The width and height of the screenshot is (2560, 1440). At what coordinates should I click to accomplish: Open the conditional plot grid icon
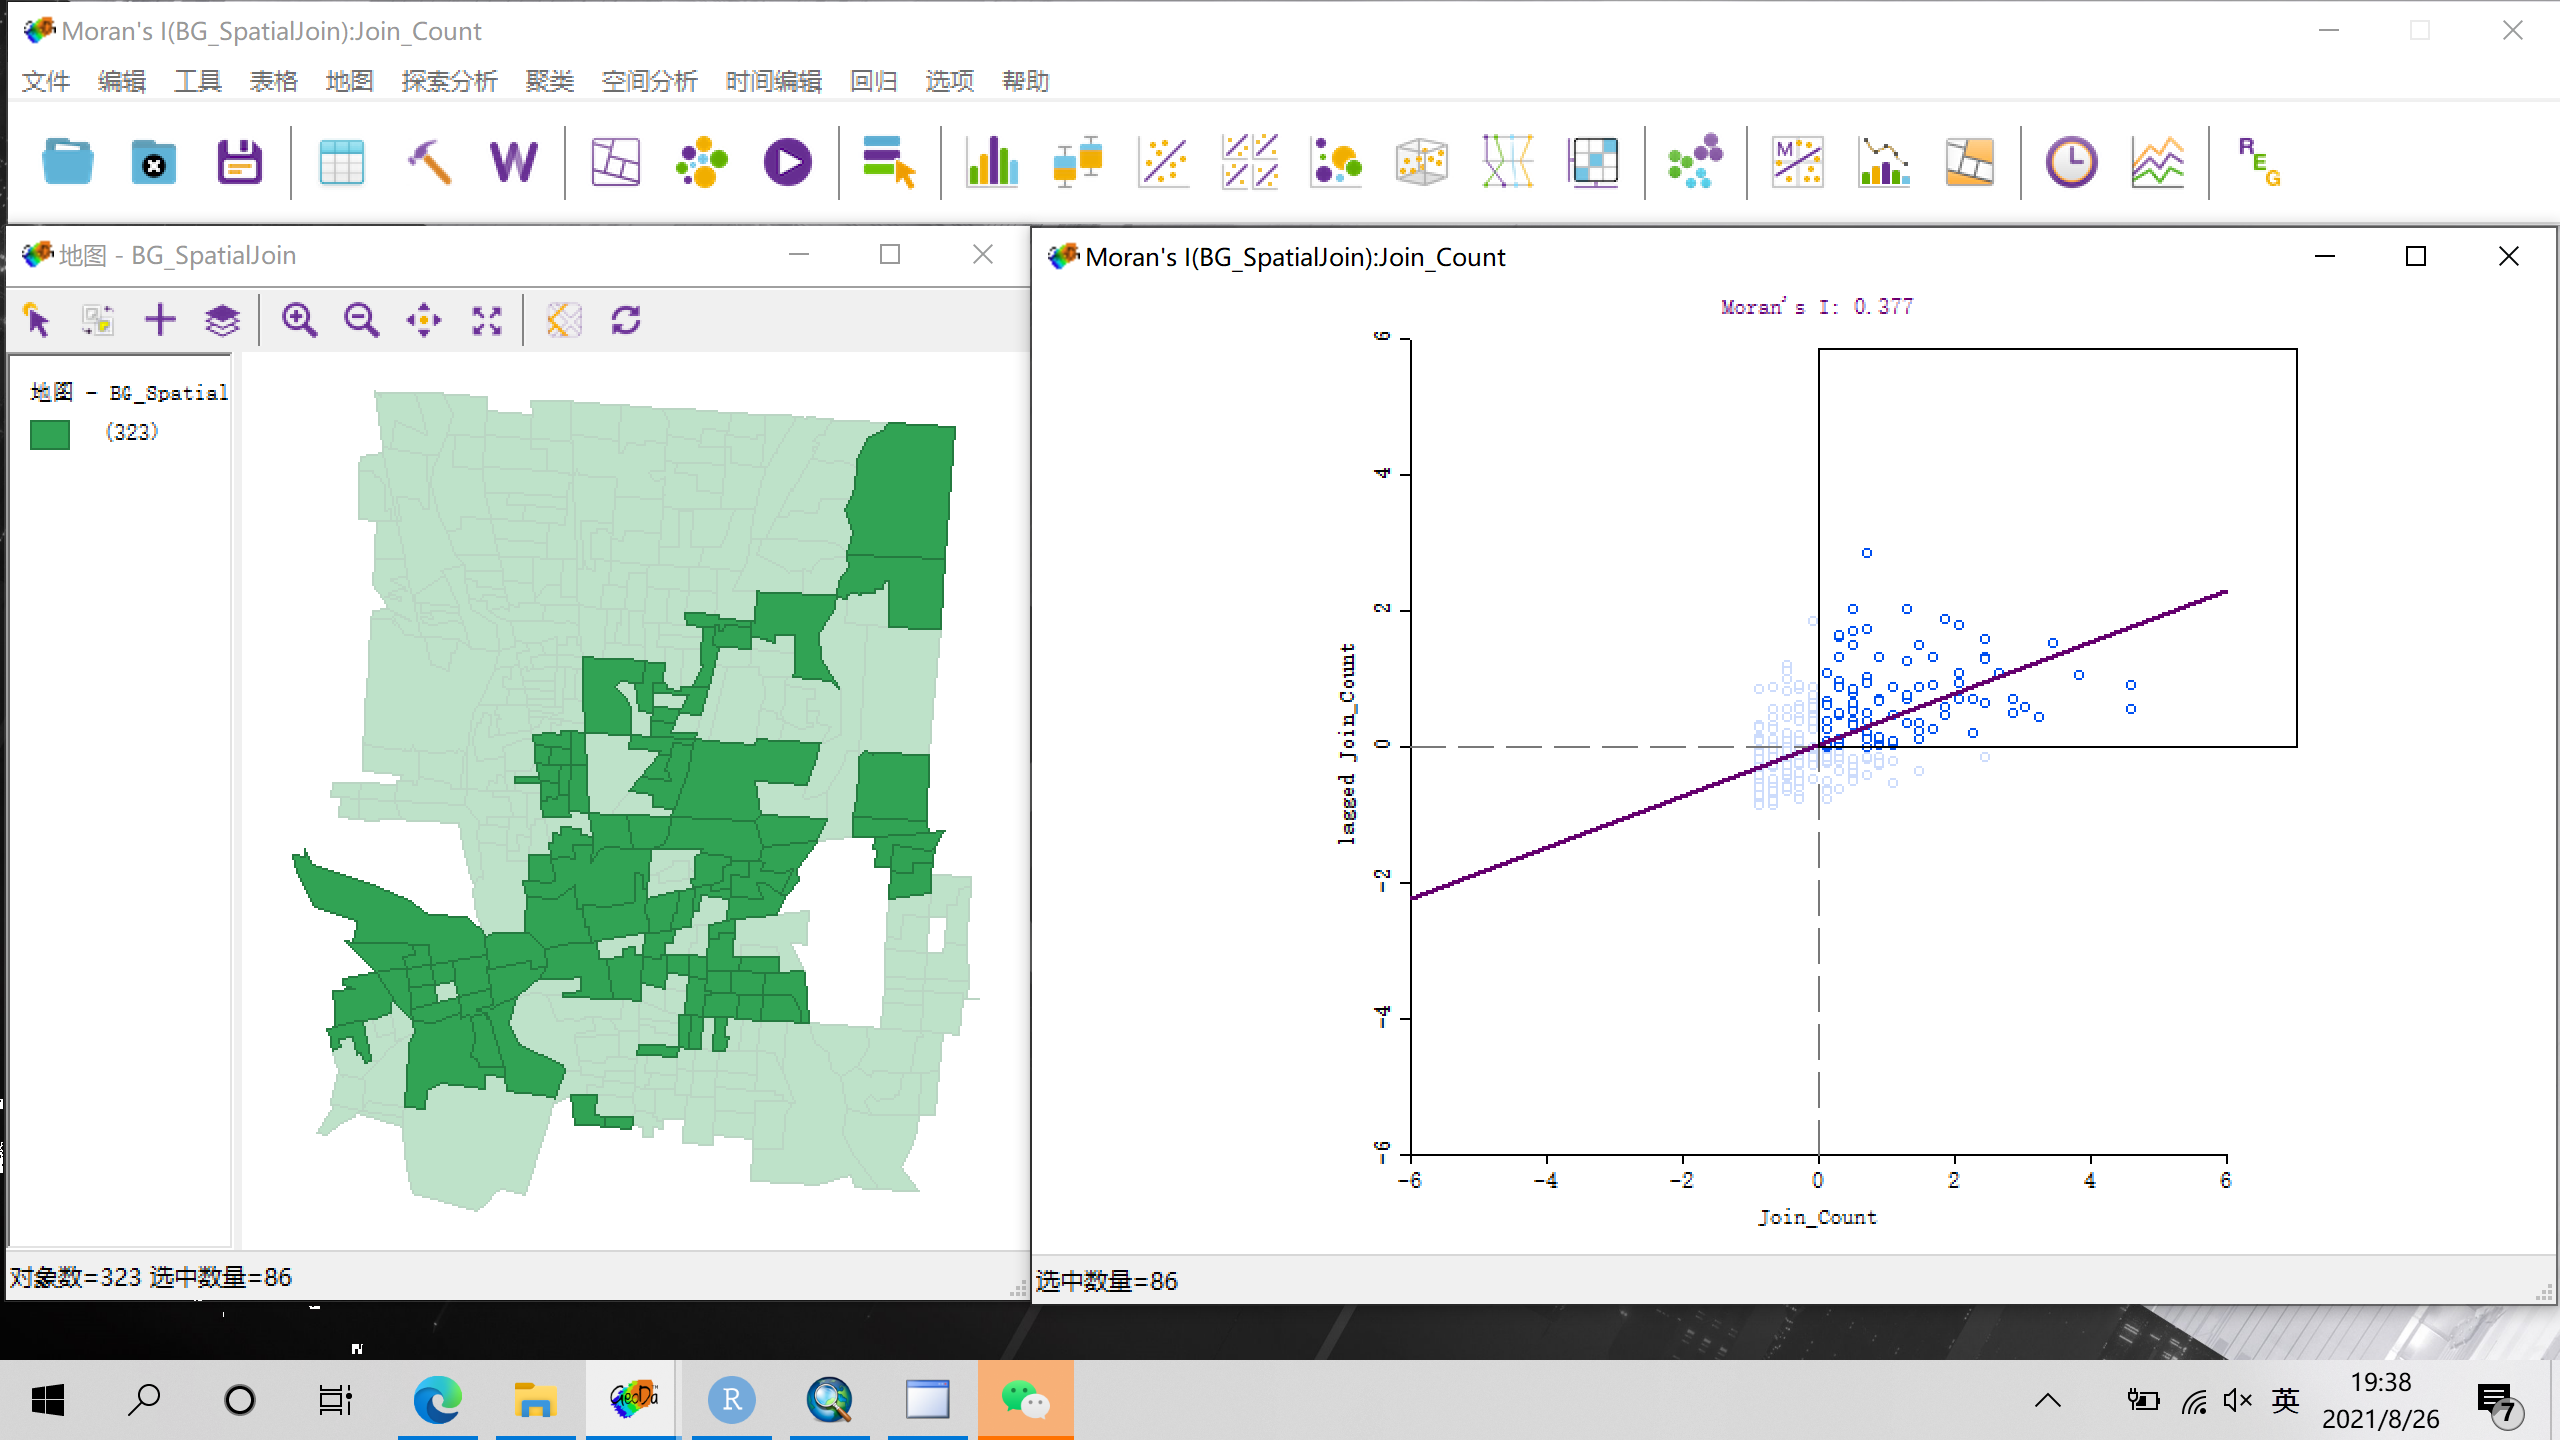click(x=1594, y=162)
